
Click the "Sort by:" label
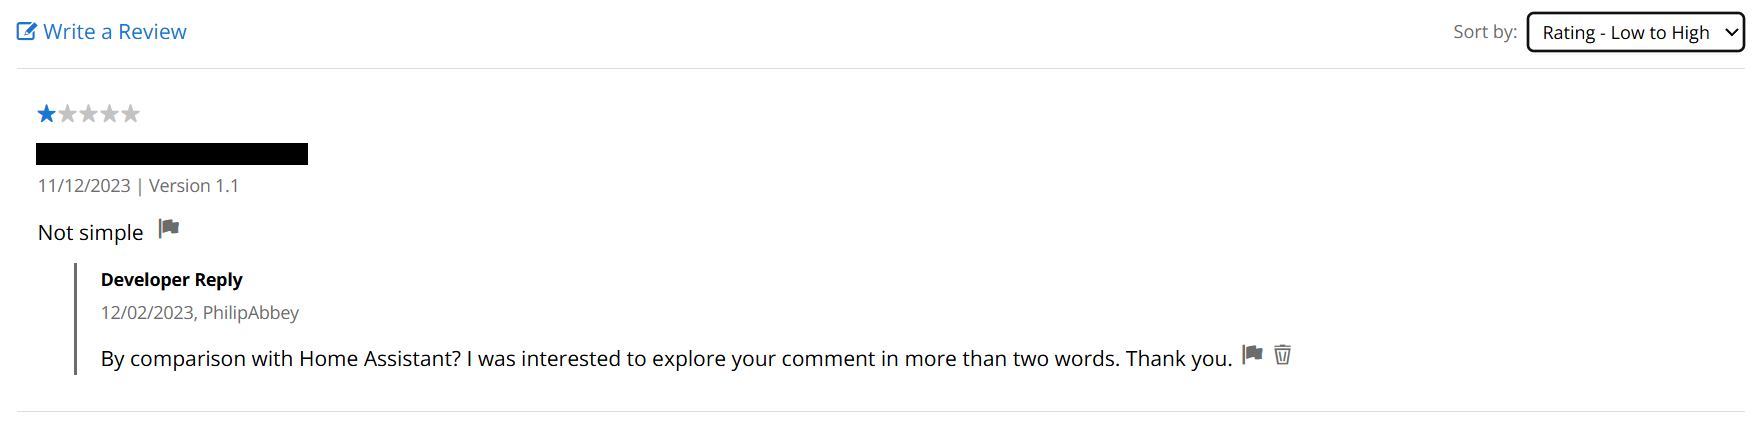[x=1485, y=32]
